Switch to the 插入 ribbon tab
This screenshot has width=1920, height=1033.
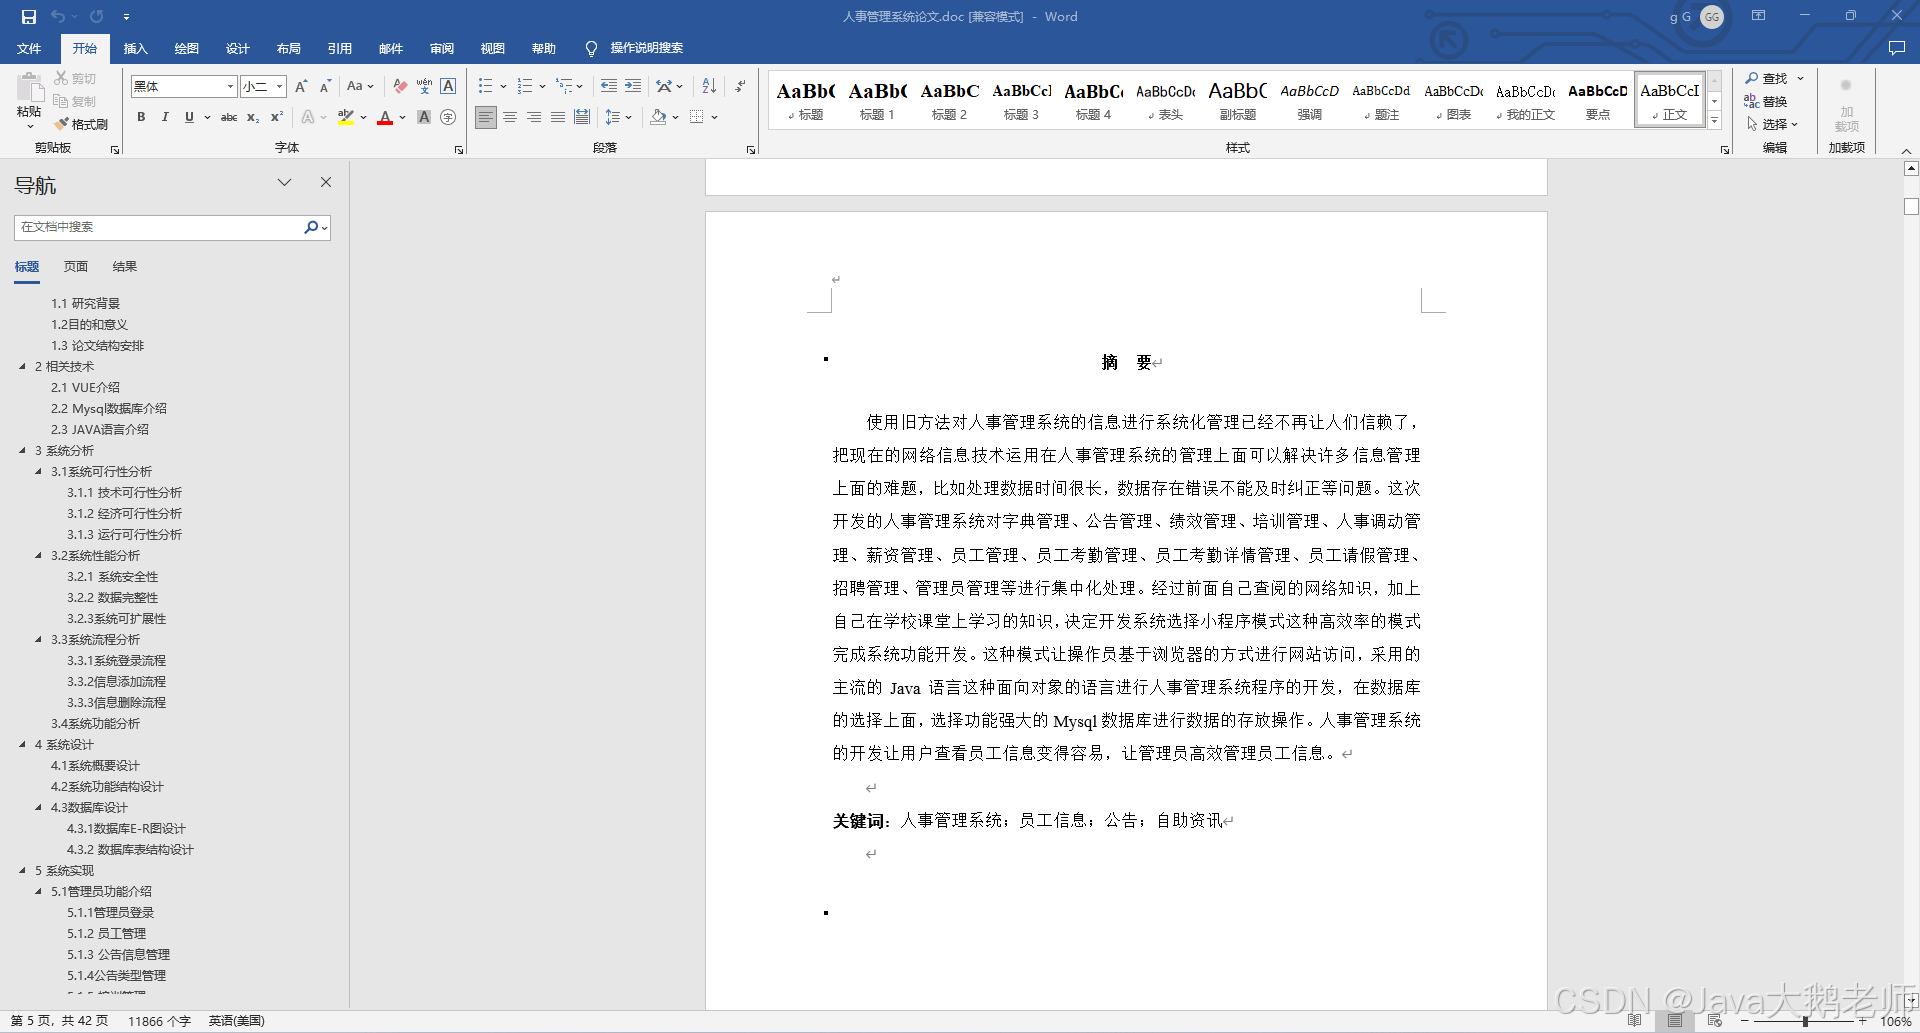click(135, 48)
